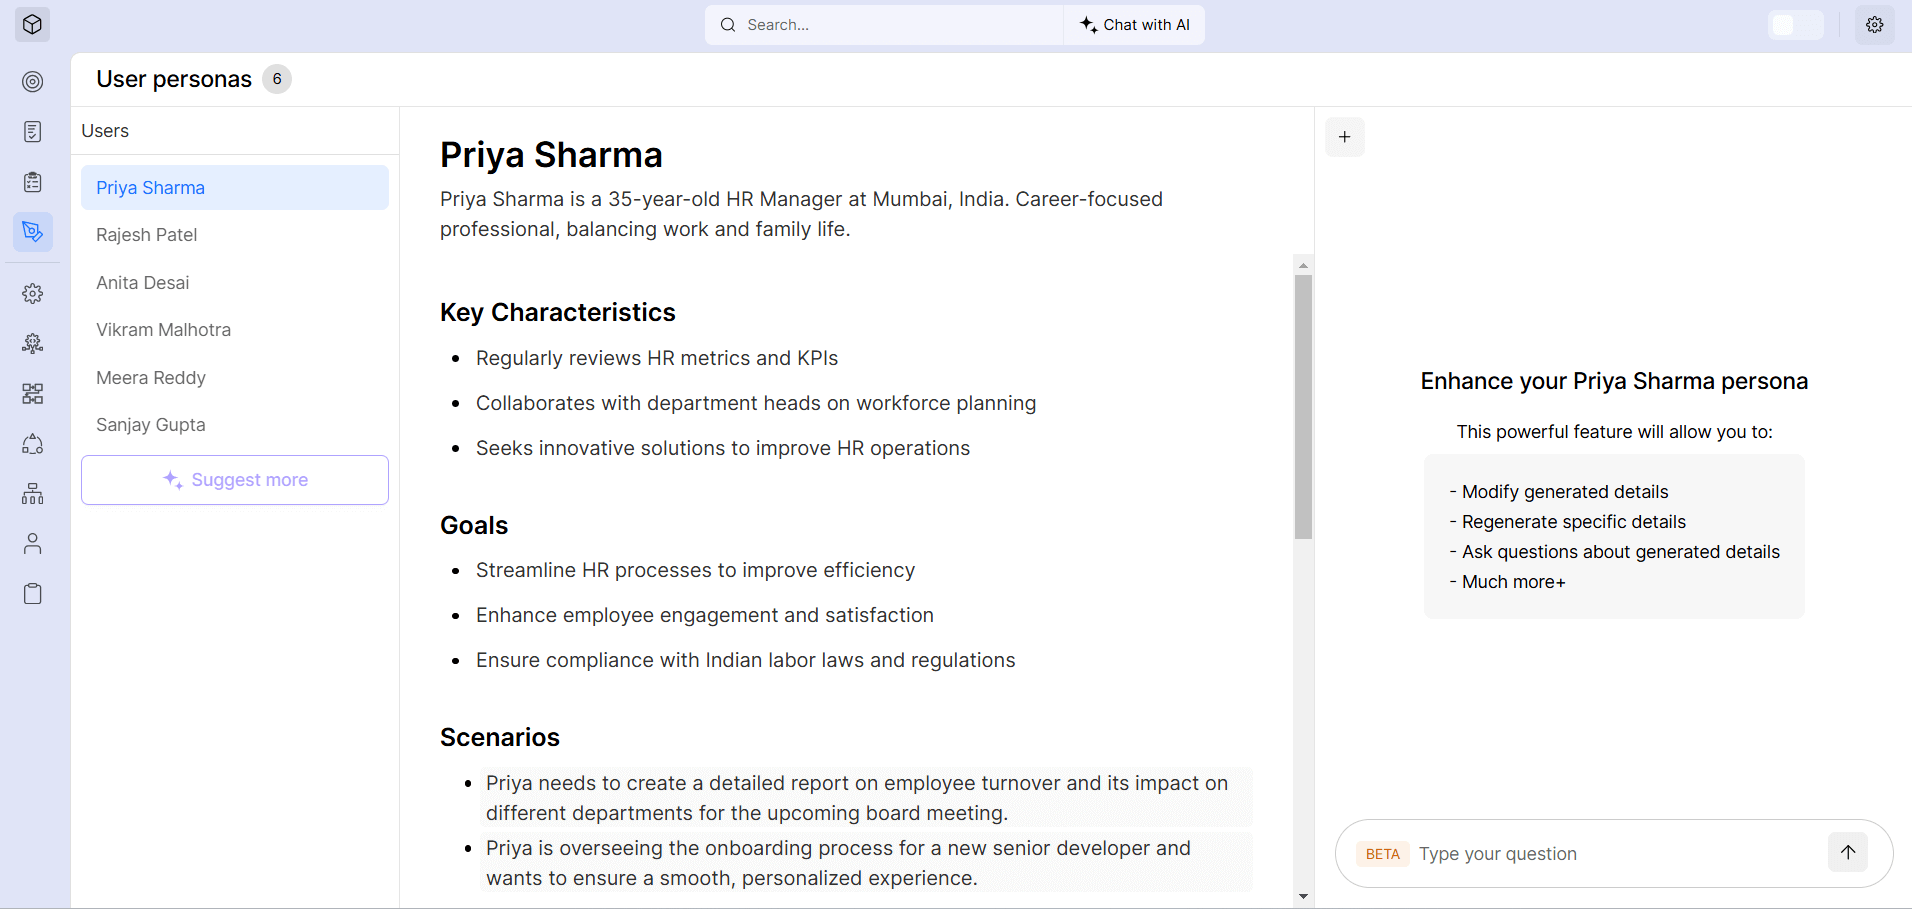This screenshot has width=1912, height=909.
Task: Click 'Much more+' line
Action: (1507, 582)
